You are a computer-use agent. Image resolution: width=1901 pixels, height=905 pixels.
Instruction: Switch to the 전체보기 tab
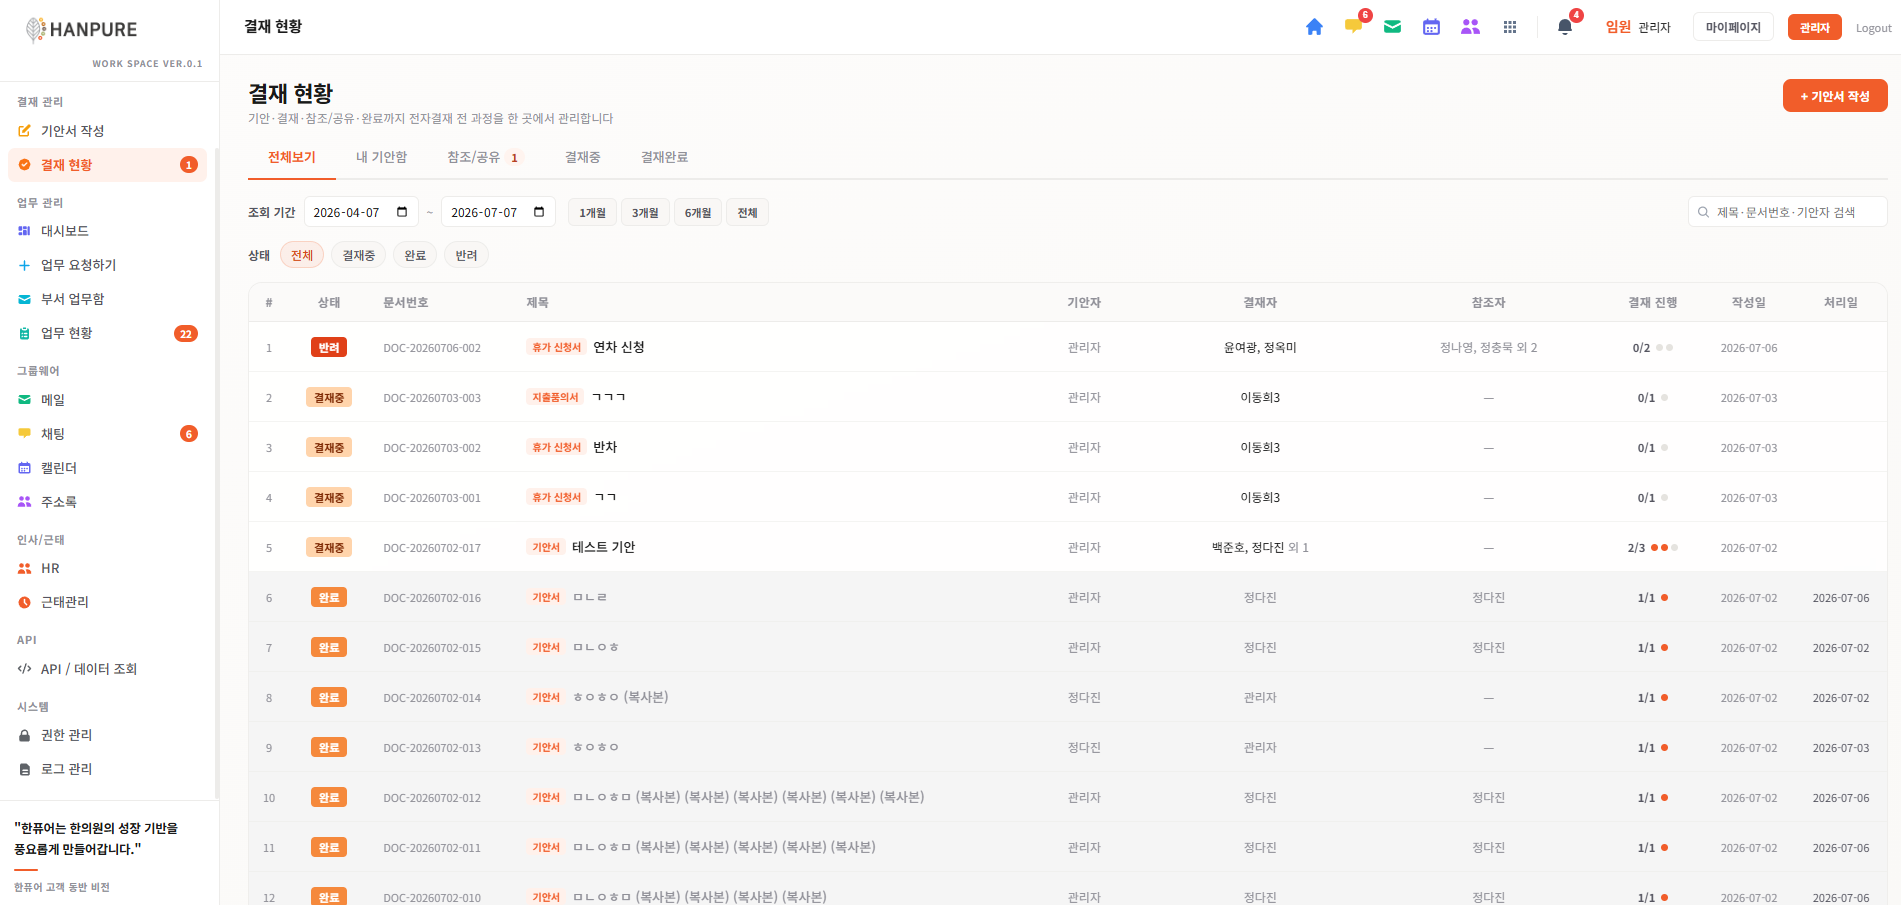tap(292, 157)
